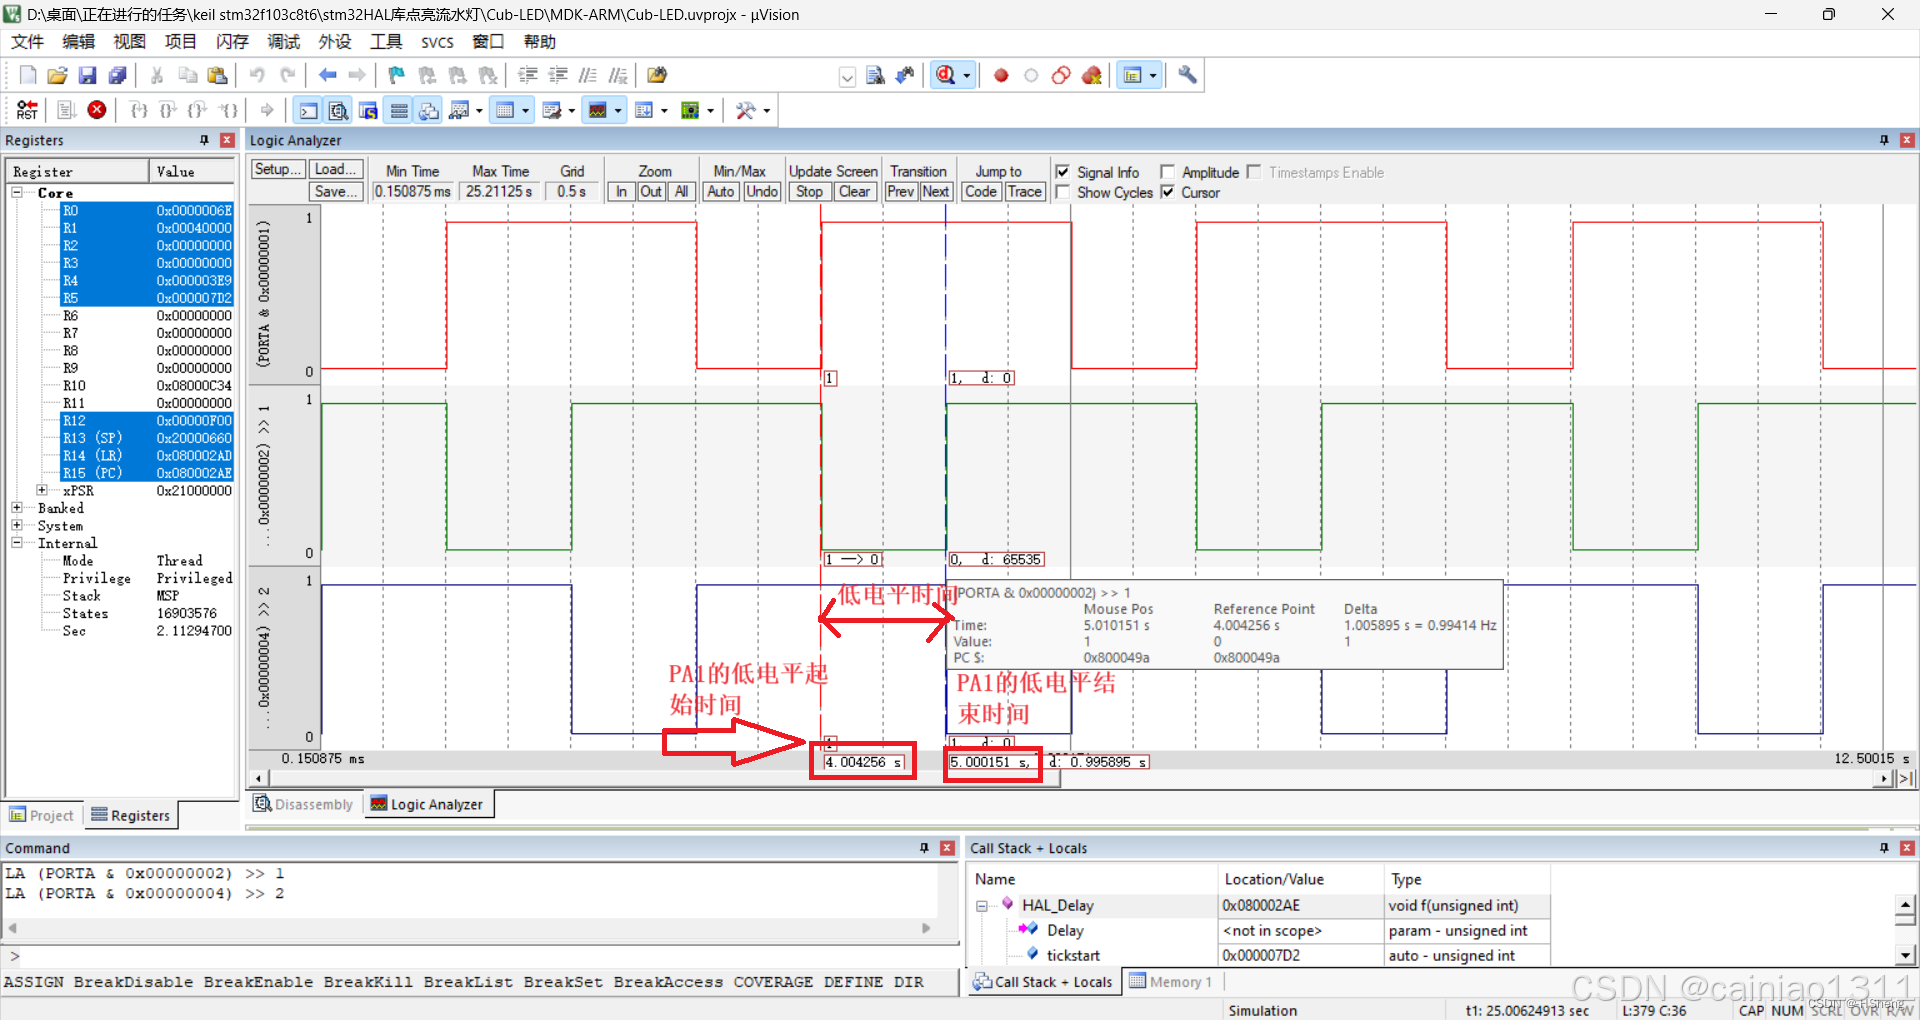Open the Toolbox dropdown arrow
This screenshot has width=1920, height=1020.
[x=767, y=110]
